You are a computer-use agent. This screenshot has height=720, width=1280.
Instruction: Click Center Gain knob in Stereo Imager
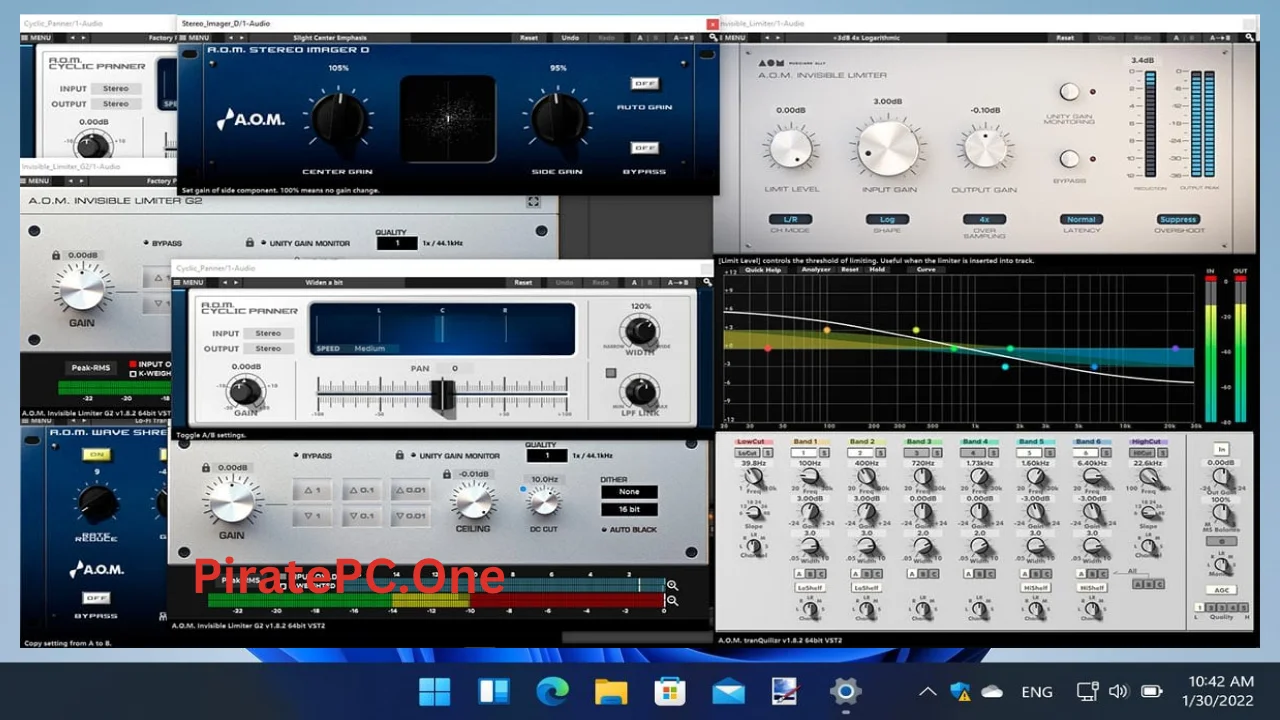(x=337, y=120)
